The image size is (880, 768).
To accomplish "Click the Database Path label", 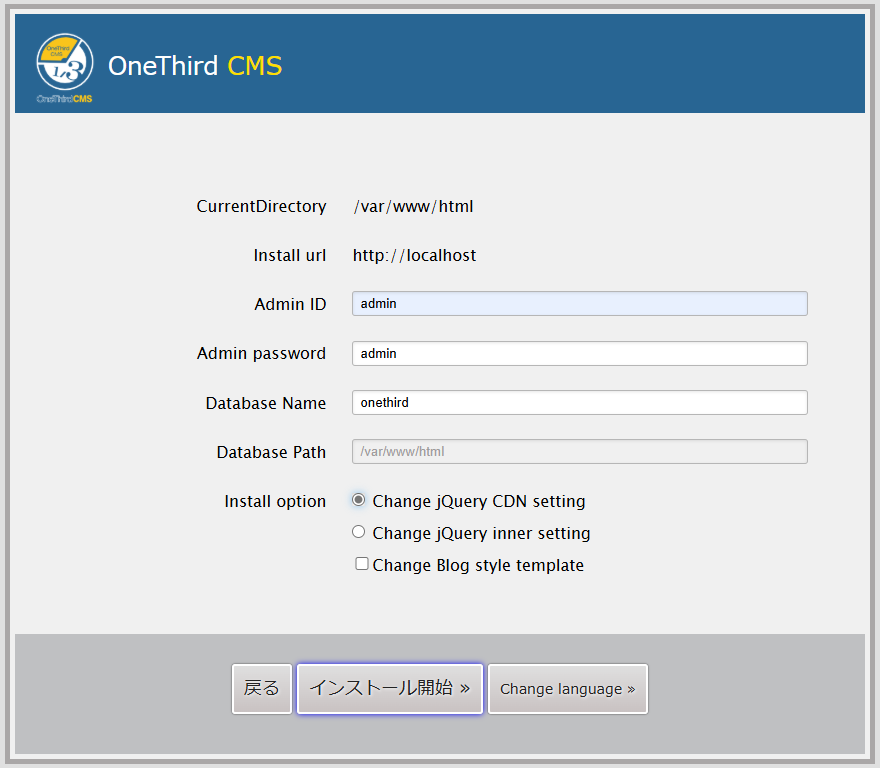I will [x=271, y=452].
